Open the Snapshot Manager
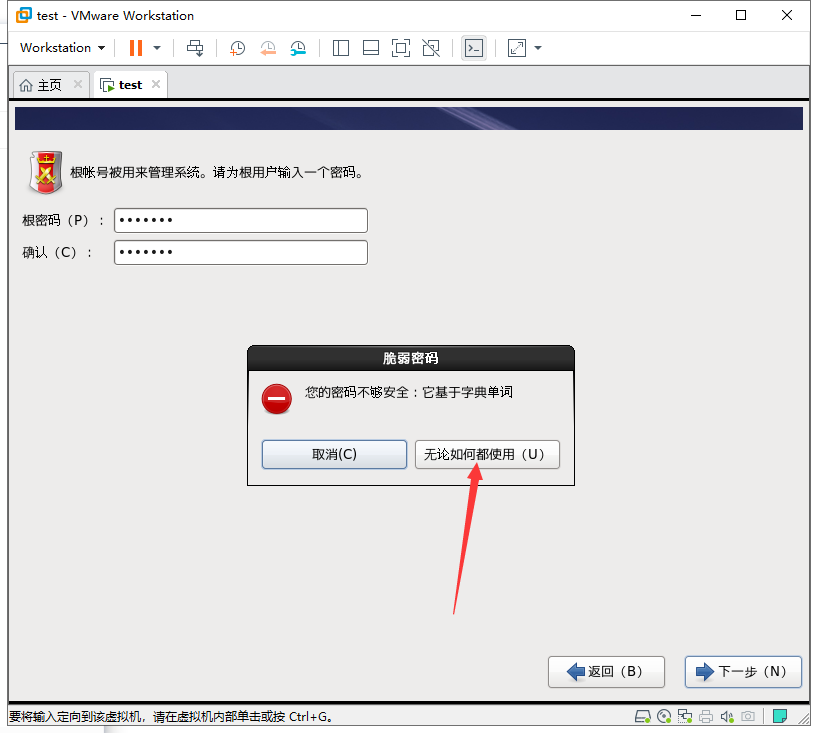 tap(298, 47)
